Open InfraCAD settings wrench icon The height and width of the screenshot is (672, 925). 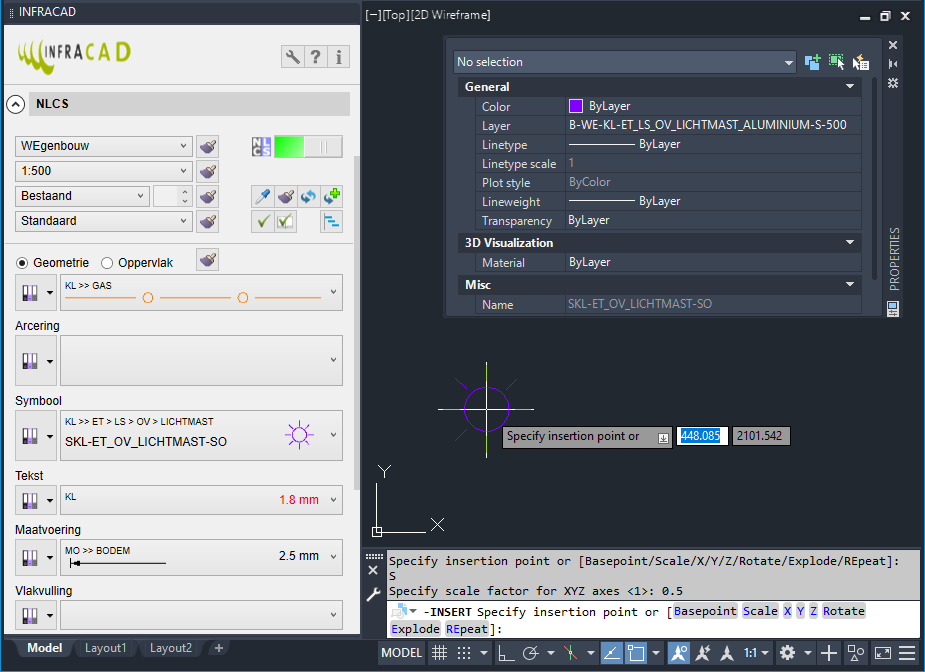click(292, 57)
